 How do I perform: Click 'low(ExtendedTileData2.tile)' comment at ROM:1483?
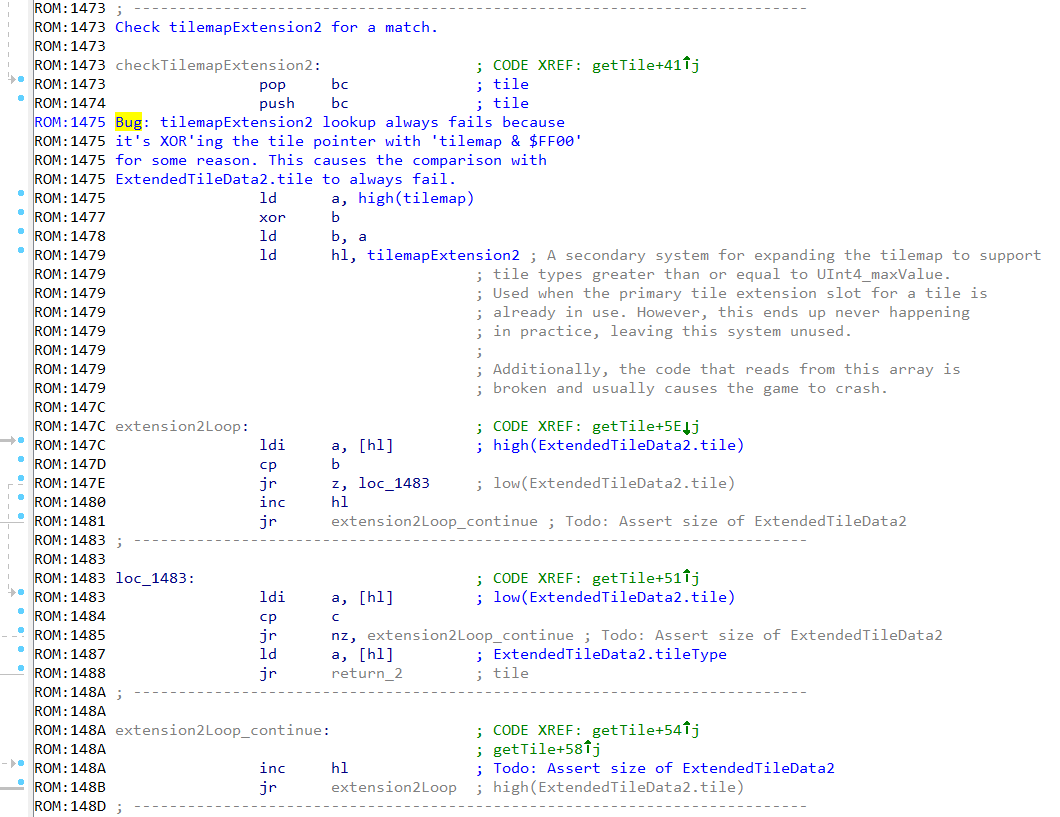pyautogui.click(x=614, y=597)
